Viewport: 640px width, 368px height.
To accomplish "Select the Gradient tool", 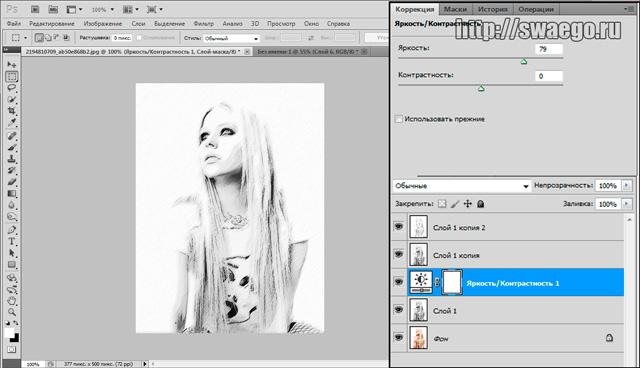I will pos(12,193).
